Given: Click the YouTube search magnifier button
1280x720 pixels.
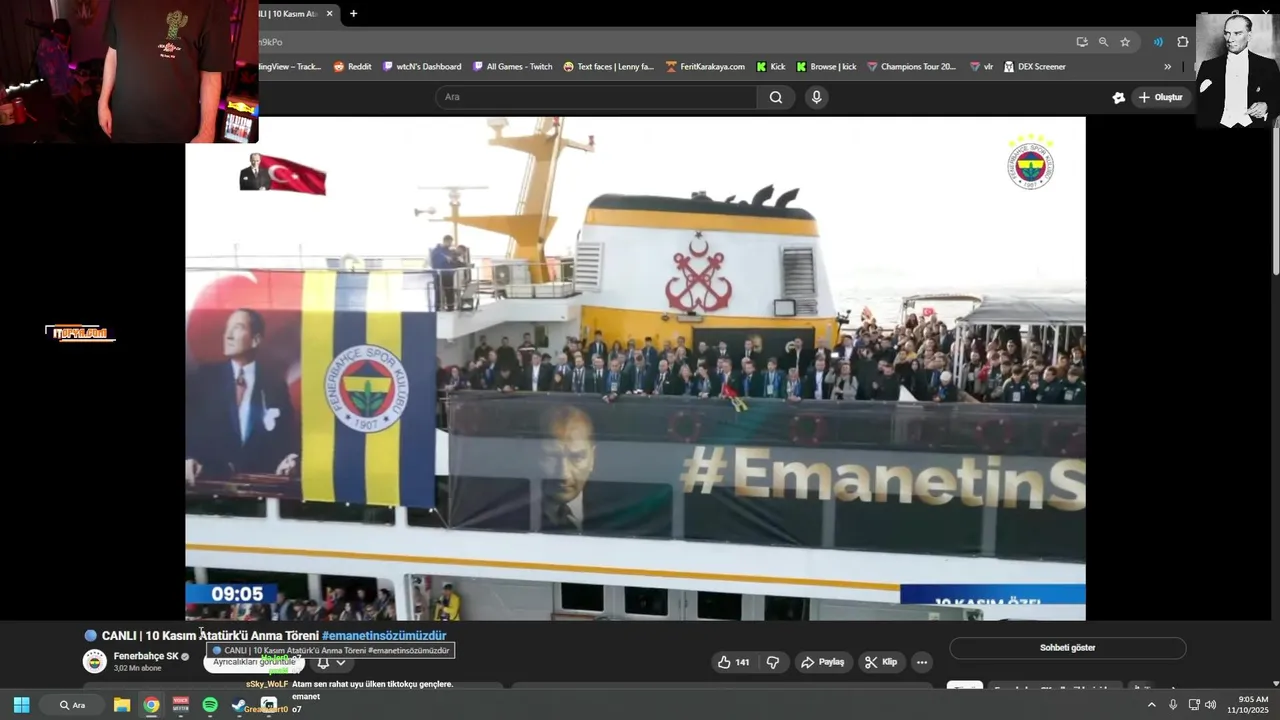Looking at the screenshot, I should [776, 97].
